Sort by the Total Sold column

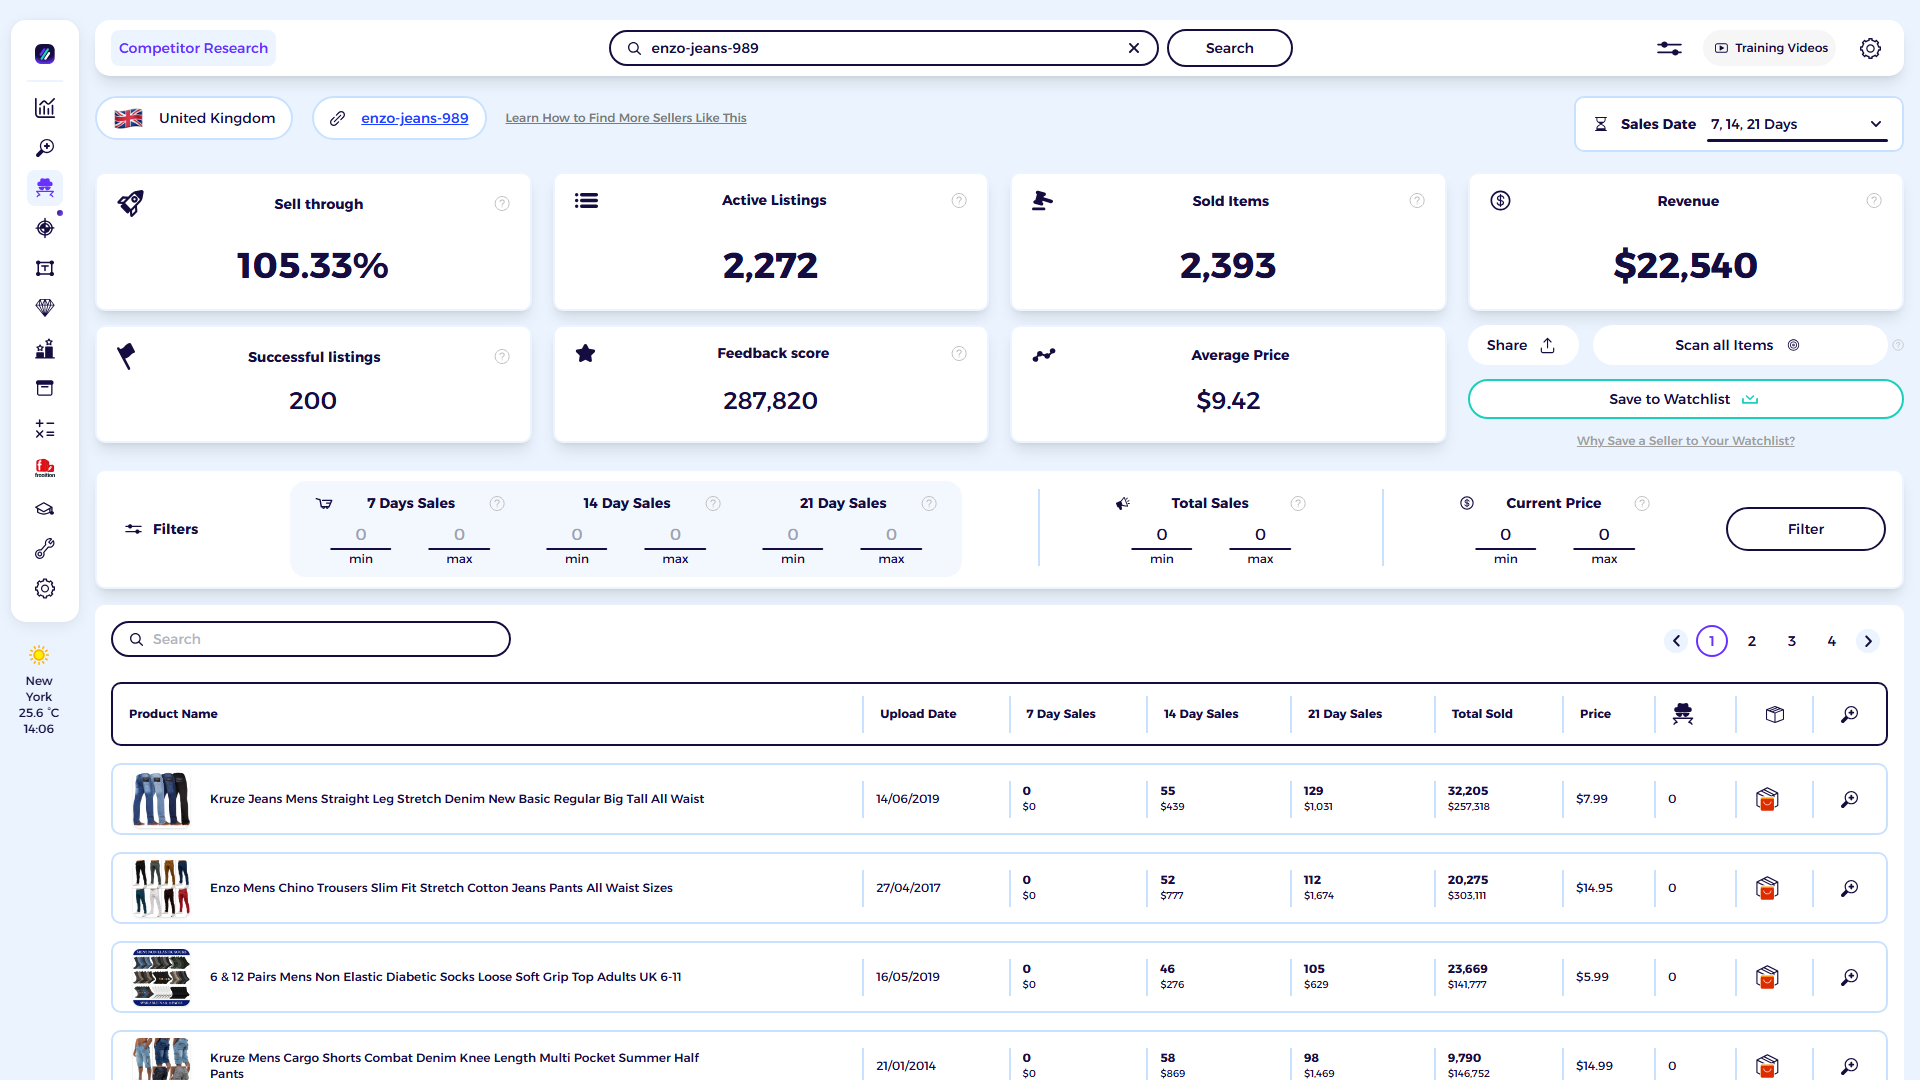click(x=1482, y=714)
